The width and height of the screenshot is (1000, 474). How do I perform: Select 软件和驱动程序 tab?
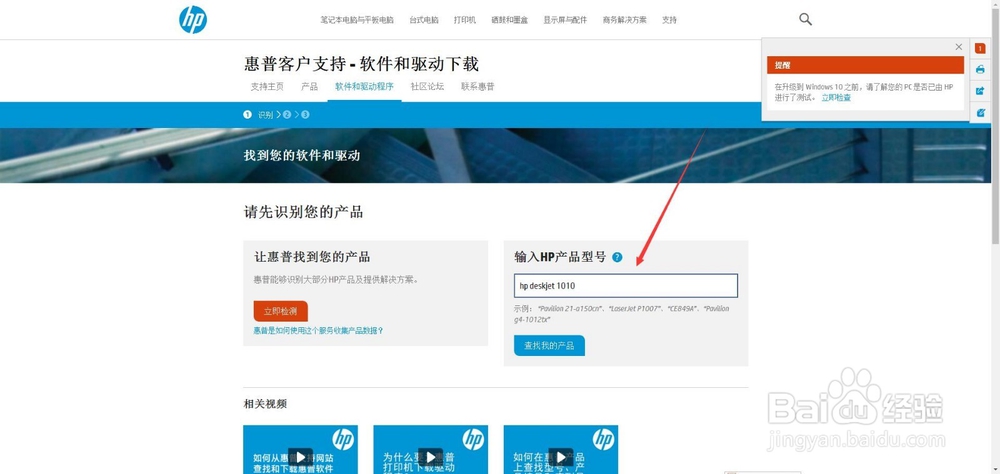point(364,87)
